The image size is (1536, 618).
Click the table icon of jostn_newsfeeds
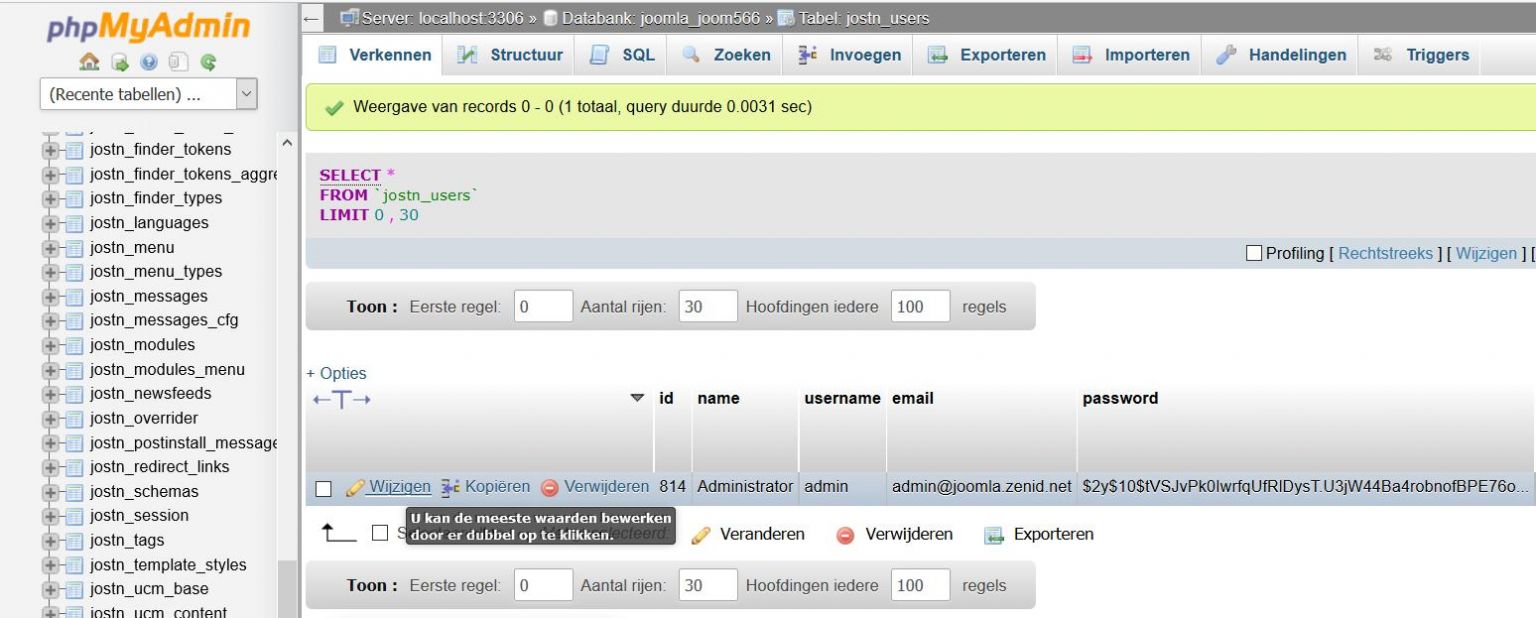[74, 394]
